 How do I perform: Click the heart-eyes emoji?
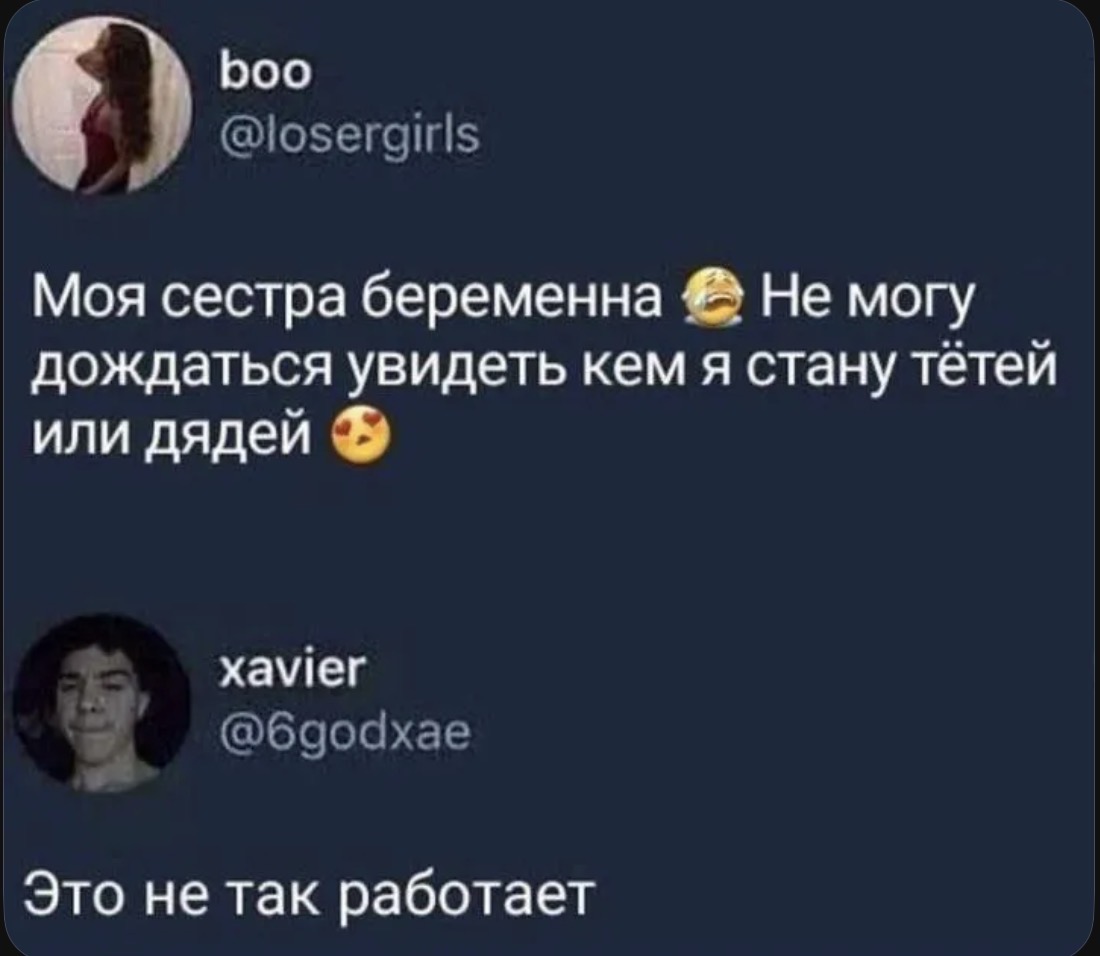[360, 436]
